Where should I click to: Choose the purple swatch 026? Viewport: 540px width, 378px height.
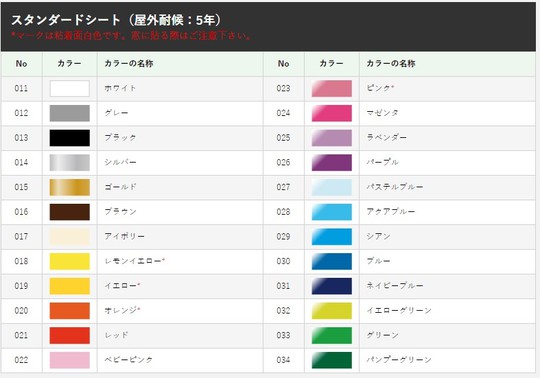[x=332, y=162]
